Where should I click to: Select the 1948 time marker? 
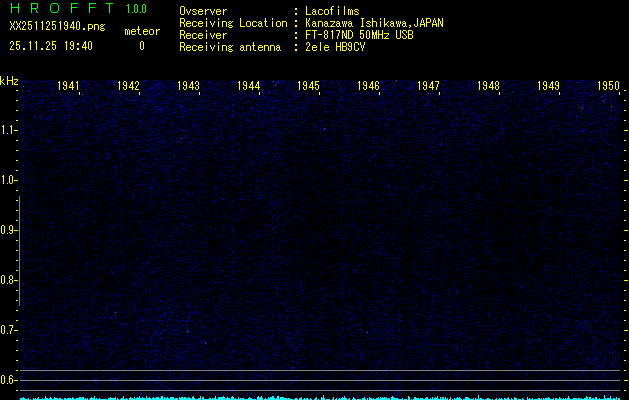[488, 86]
